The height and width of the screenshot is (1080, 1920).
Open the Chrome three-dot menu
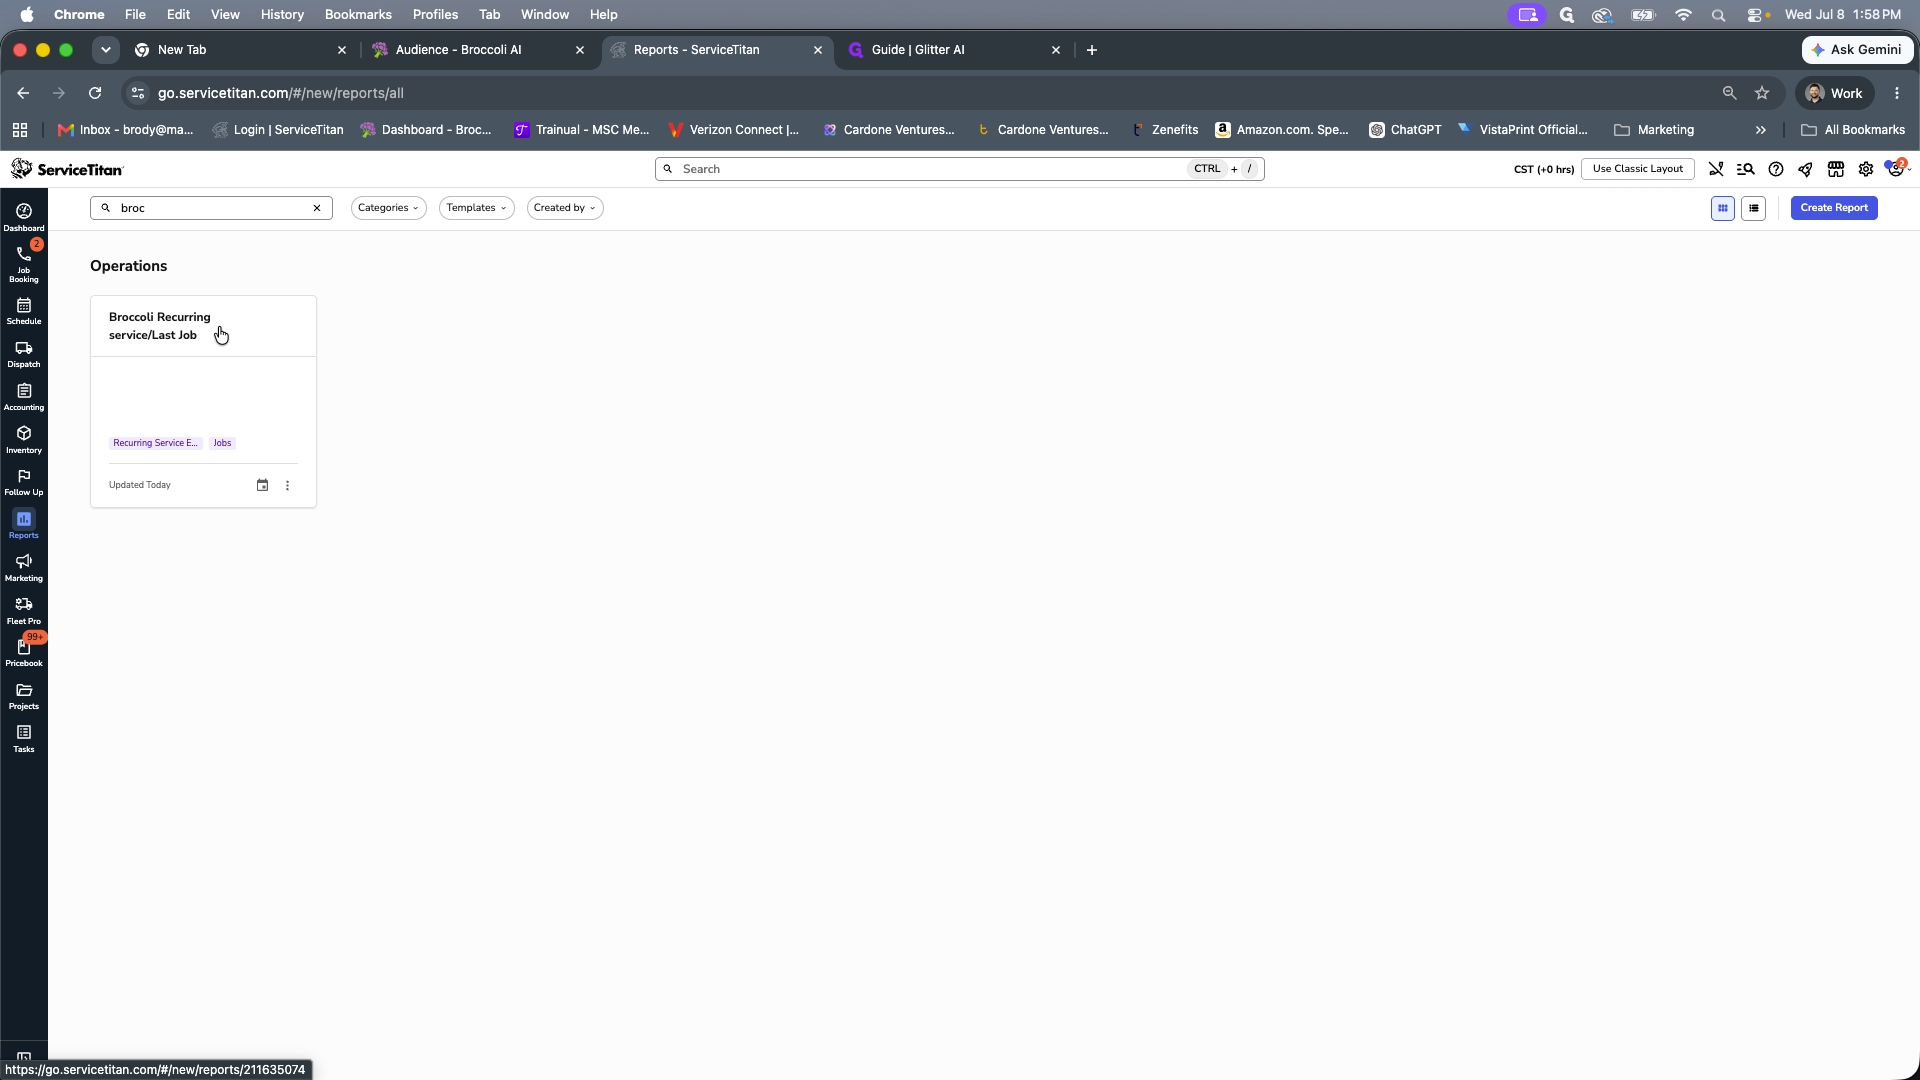[x=1897, y=93]
